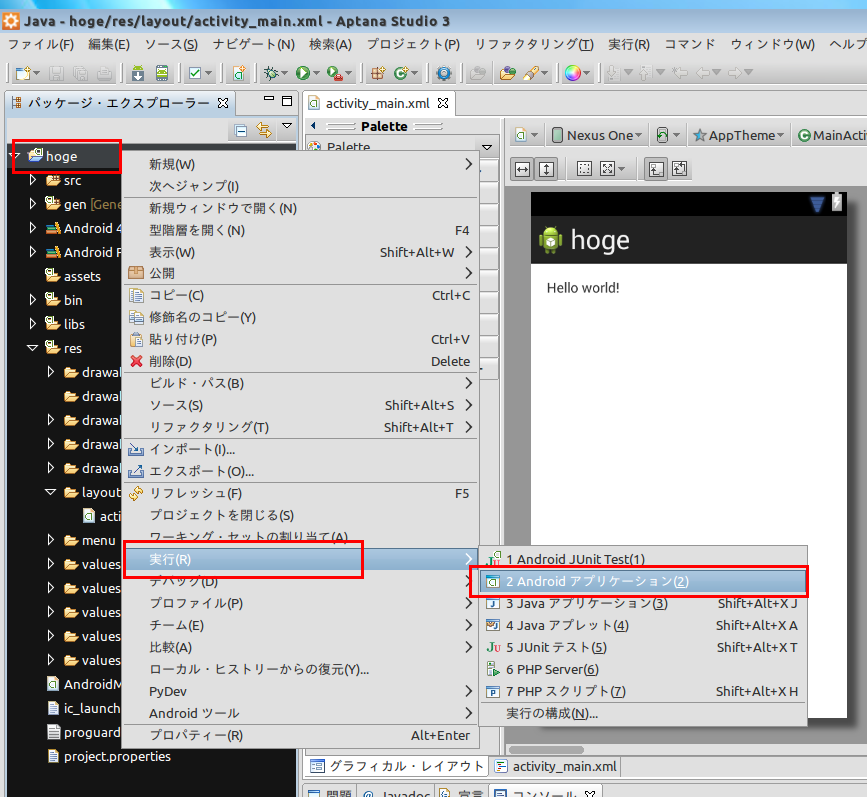Screen dimensions: 867x797
Task: Maximize the Package Explorer panel
Action: [x=287, y=101]
